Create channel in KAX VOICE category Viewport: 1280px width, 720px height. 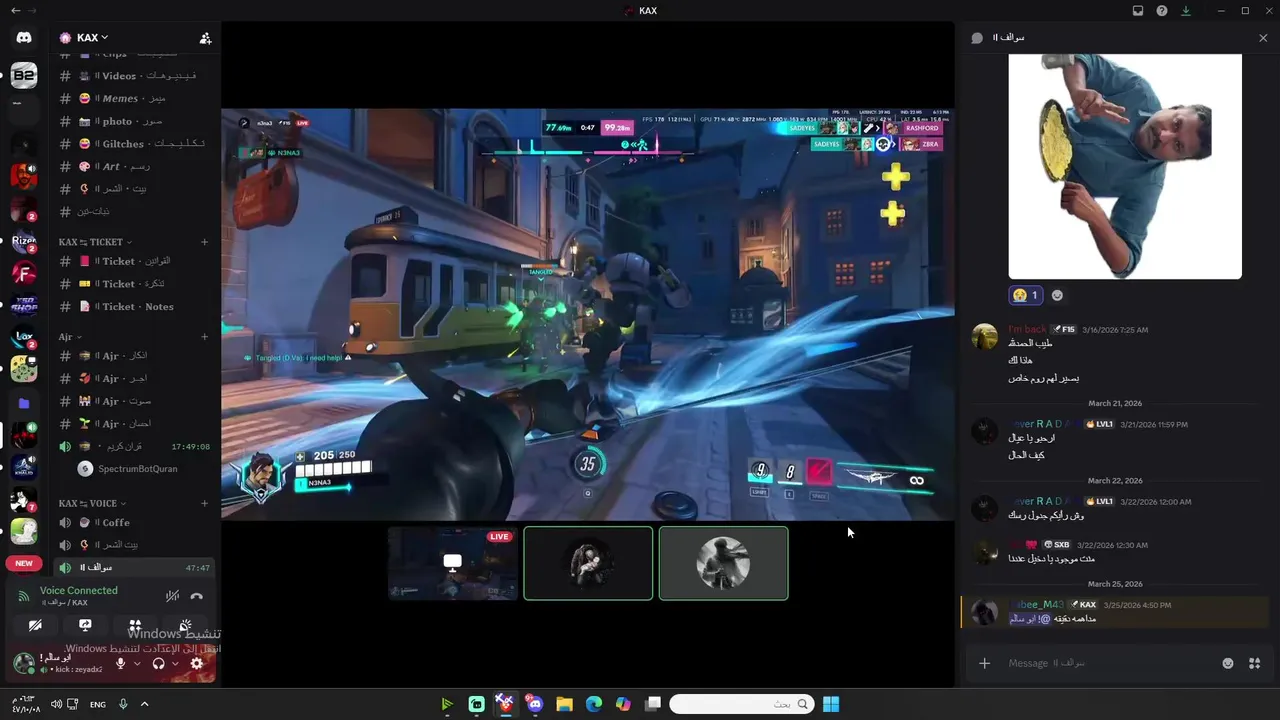click(205, 504)
